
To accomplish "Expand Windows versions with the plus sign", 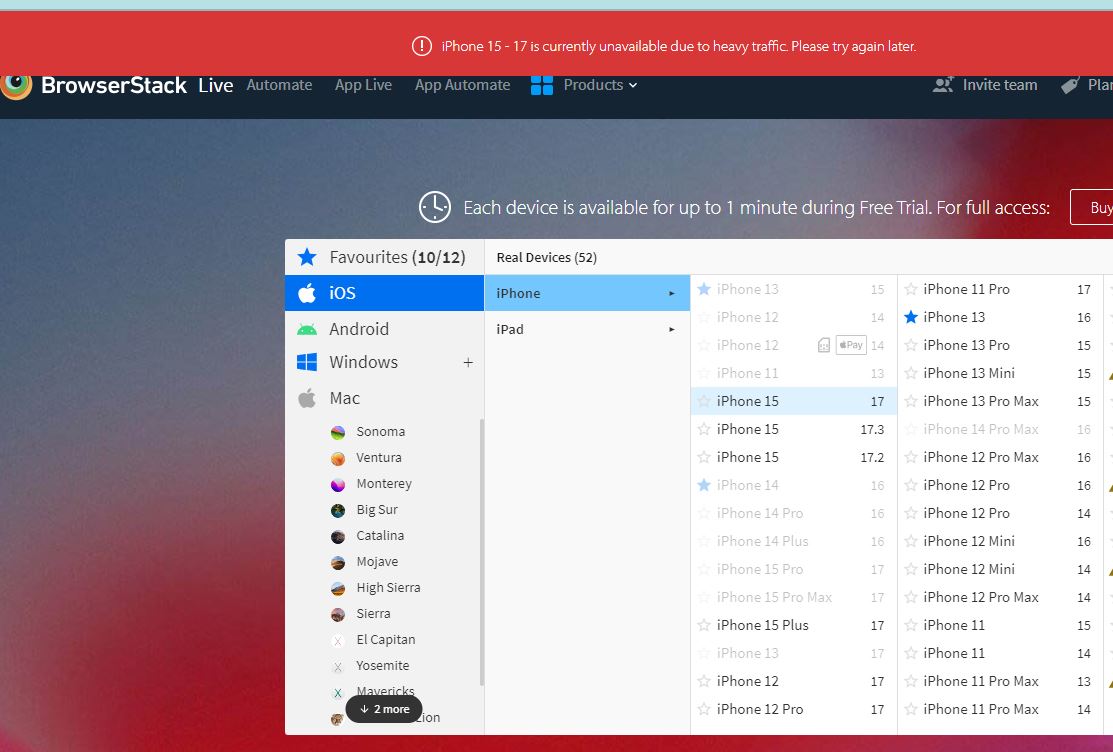I will pyautogui.click(x=468, y=362).
